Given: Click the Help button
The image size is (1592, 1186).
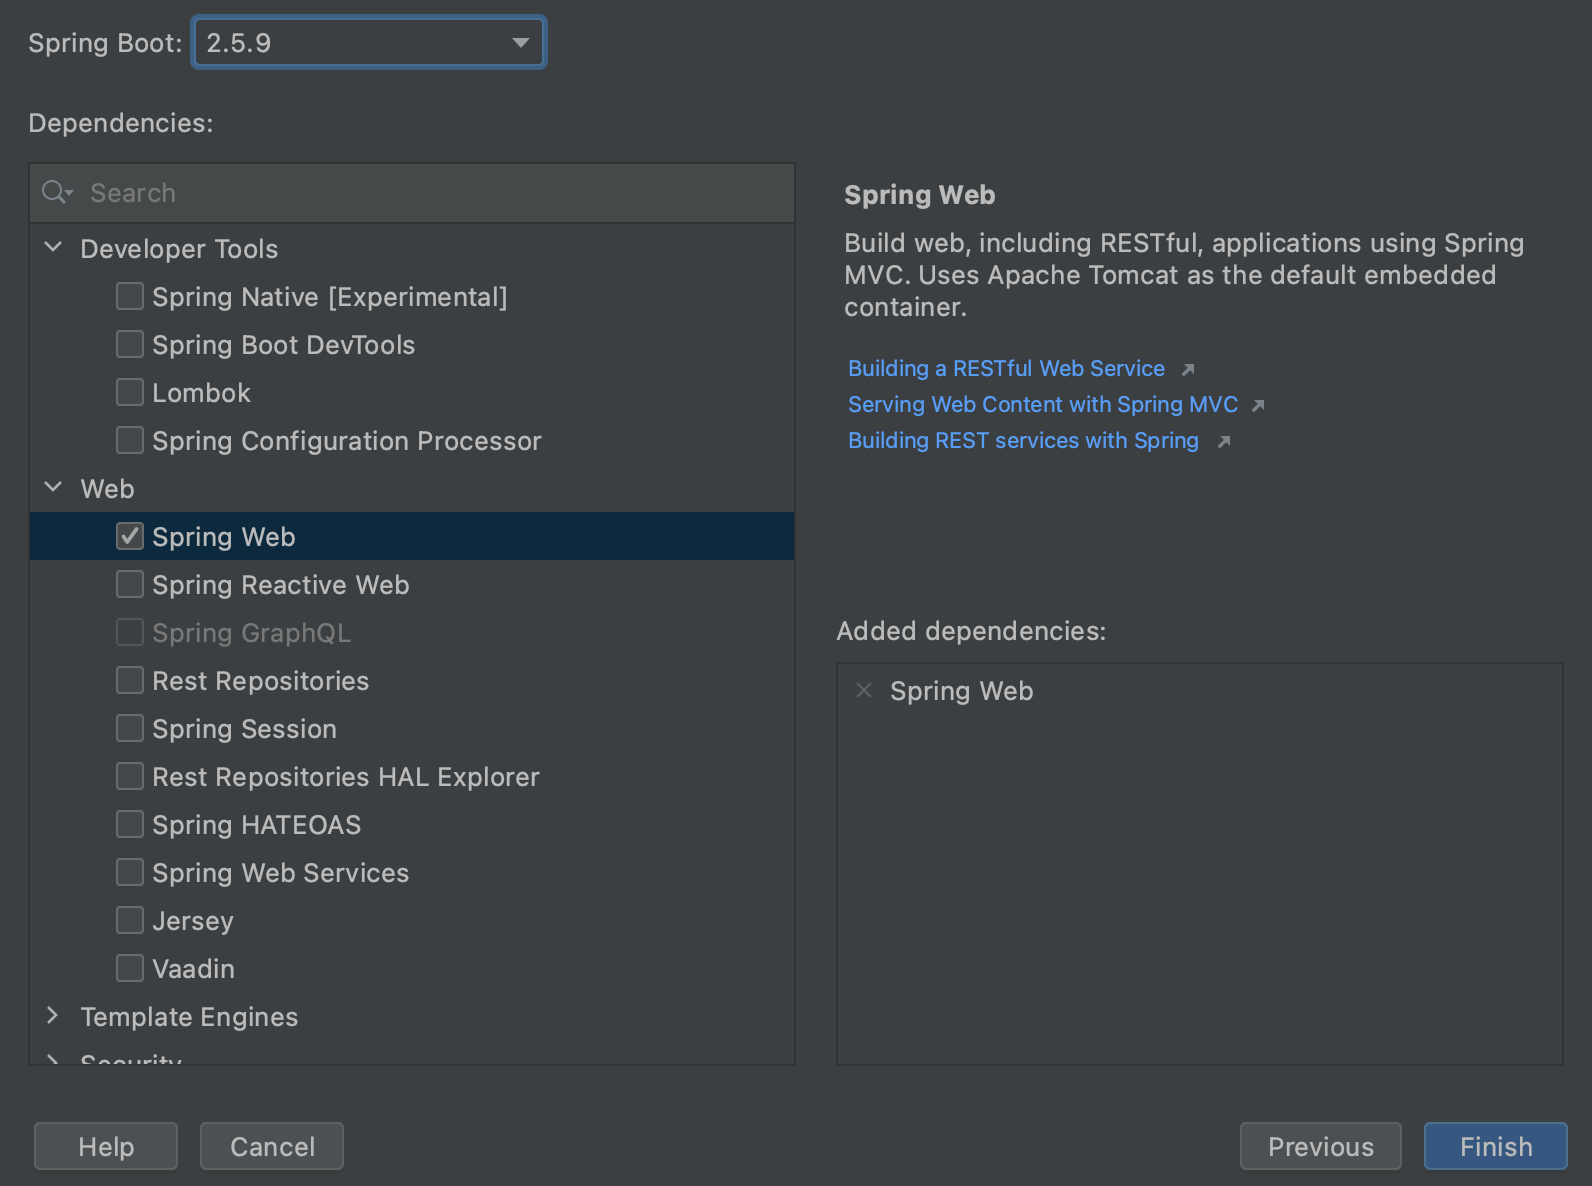Looking at the screenshot, I should point(106,1146).
